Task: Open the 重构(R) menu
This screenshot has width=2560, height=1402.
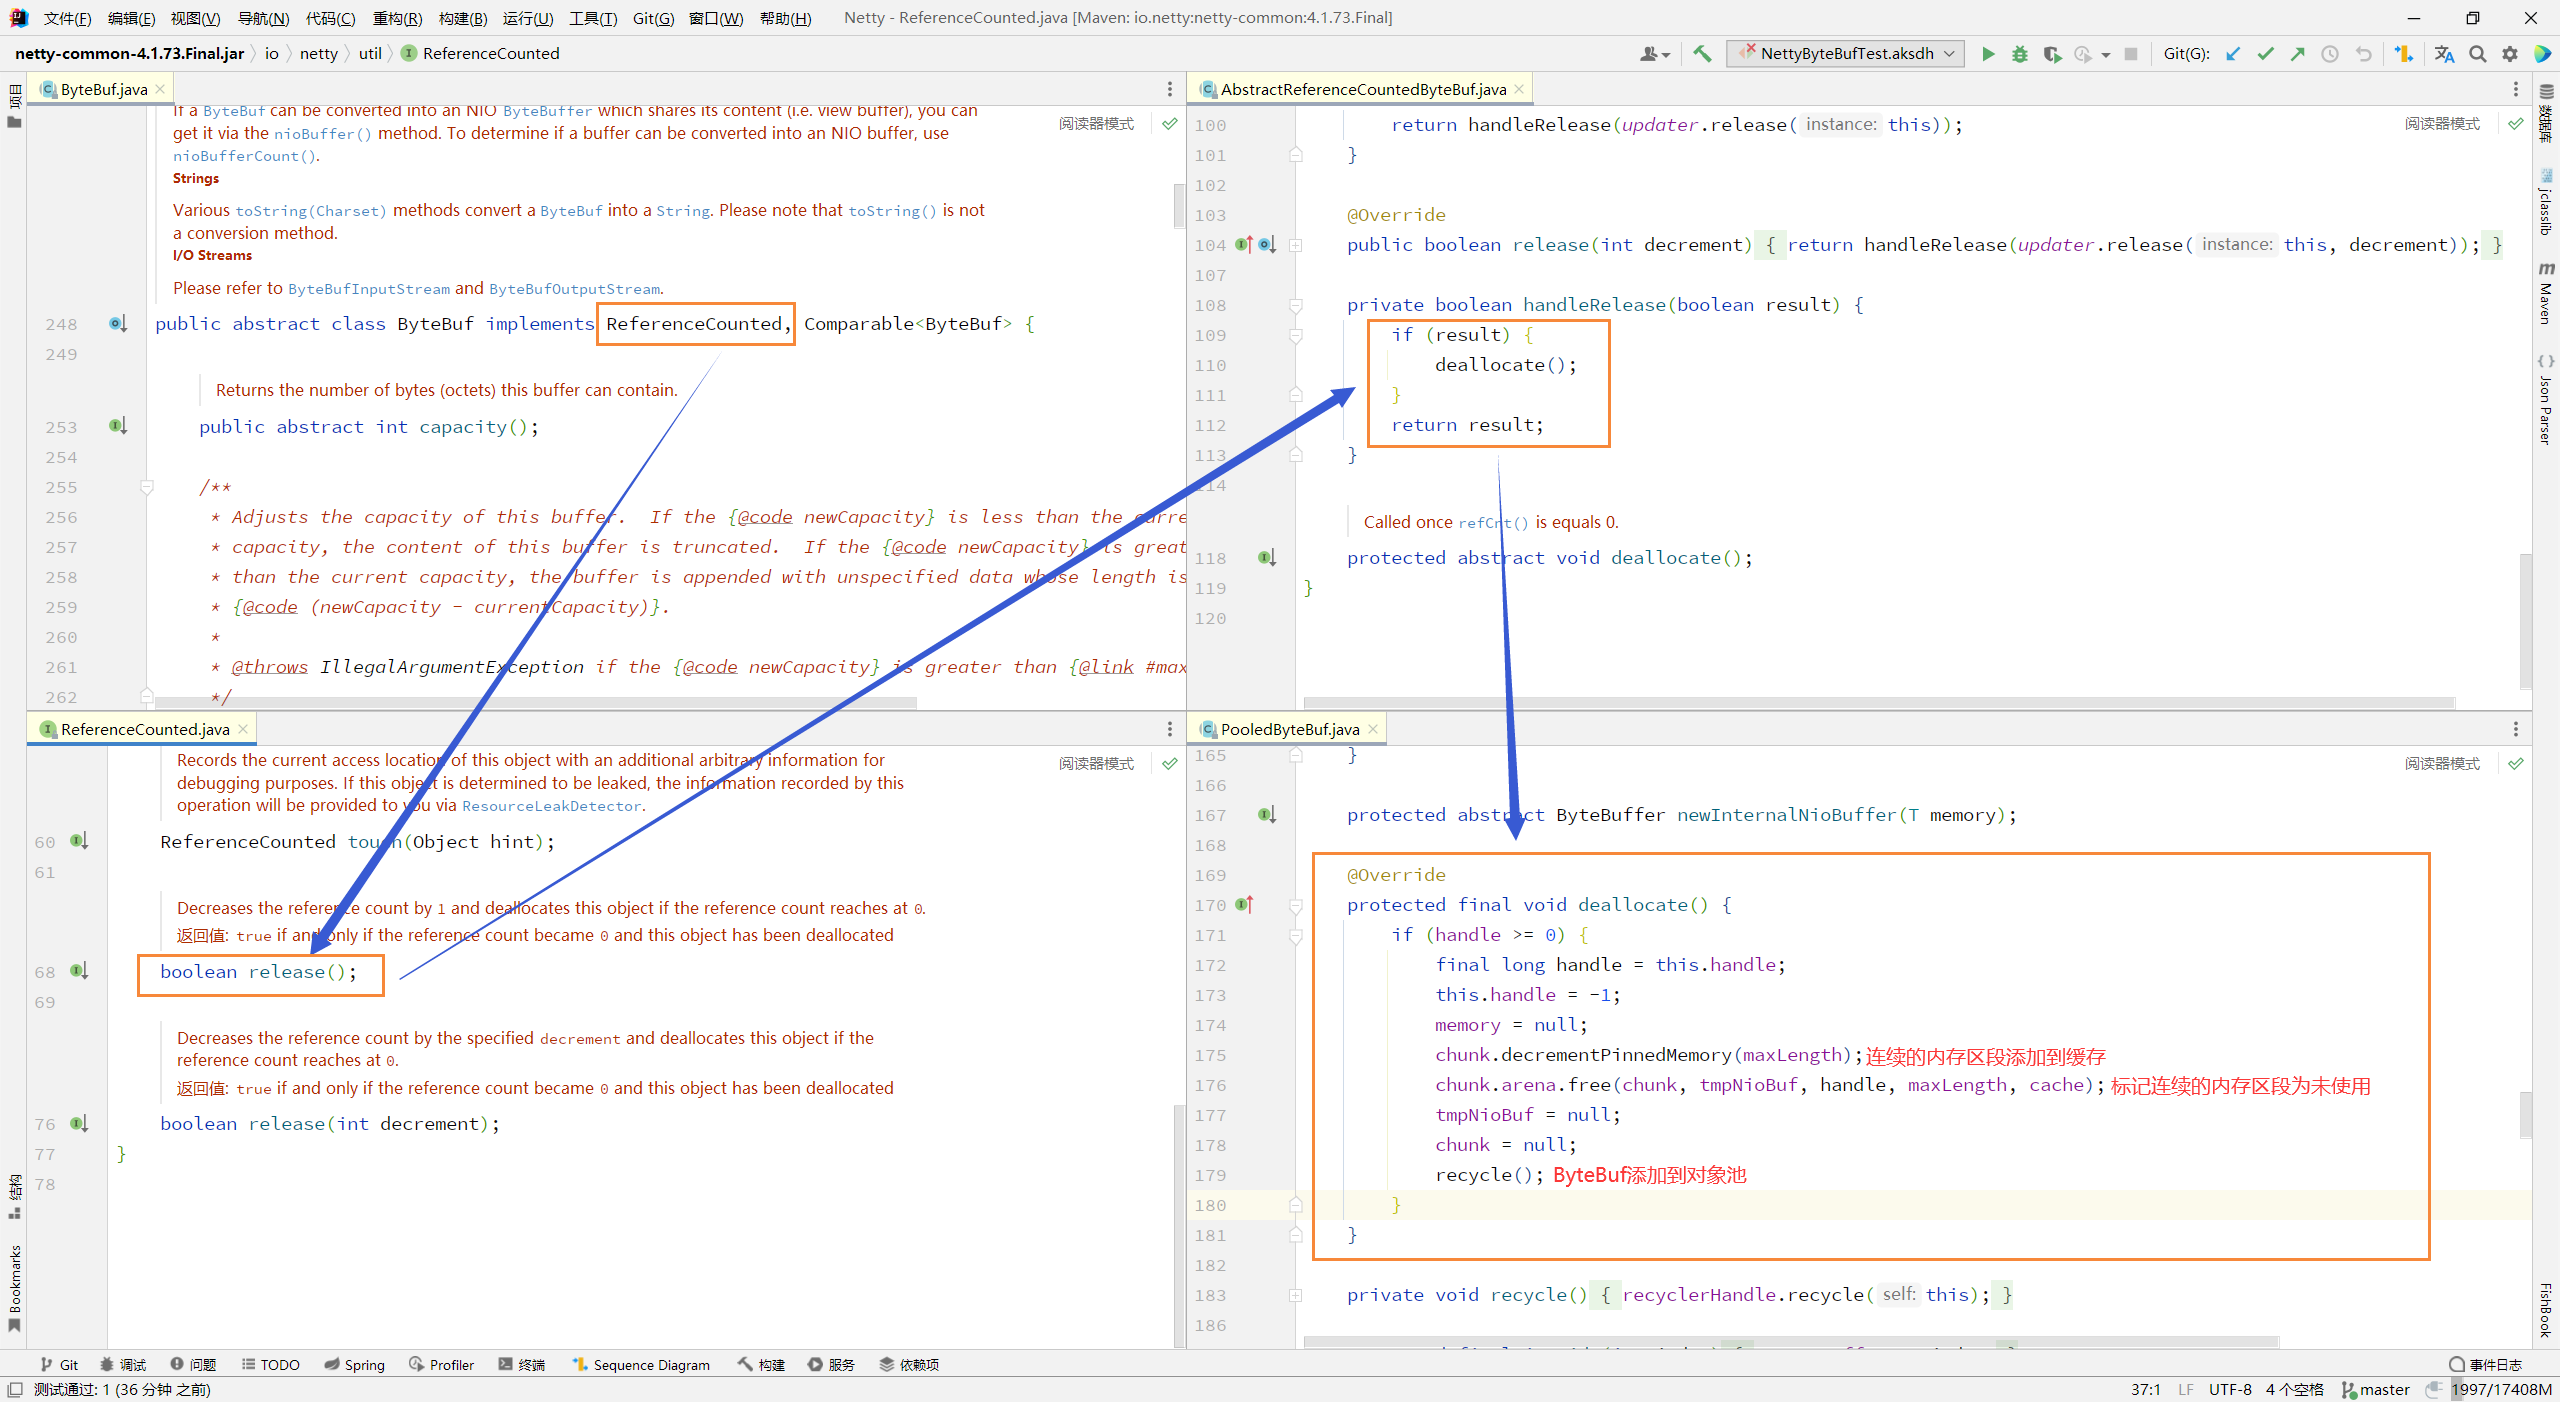Action: point(397,18)
